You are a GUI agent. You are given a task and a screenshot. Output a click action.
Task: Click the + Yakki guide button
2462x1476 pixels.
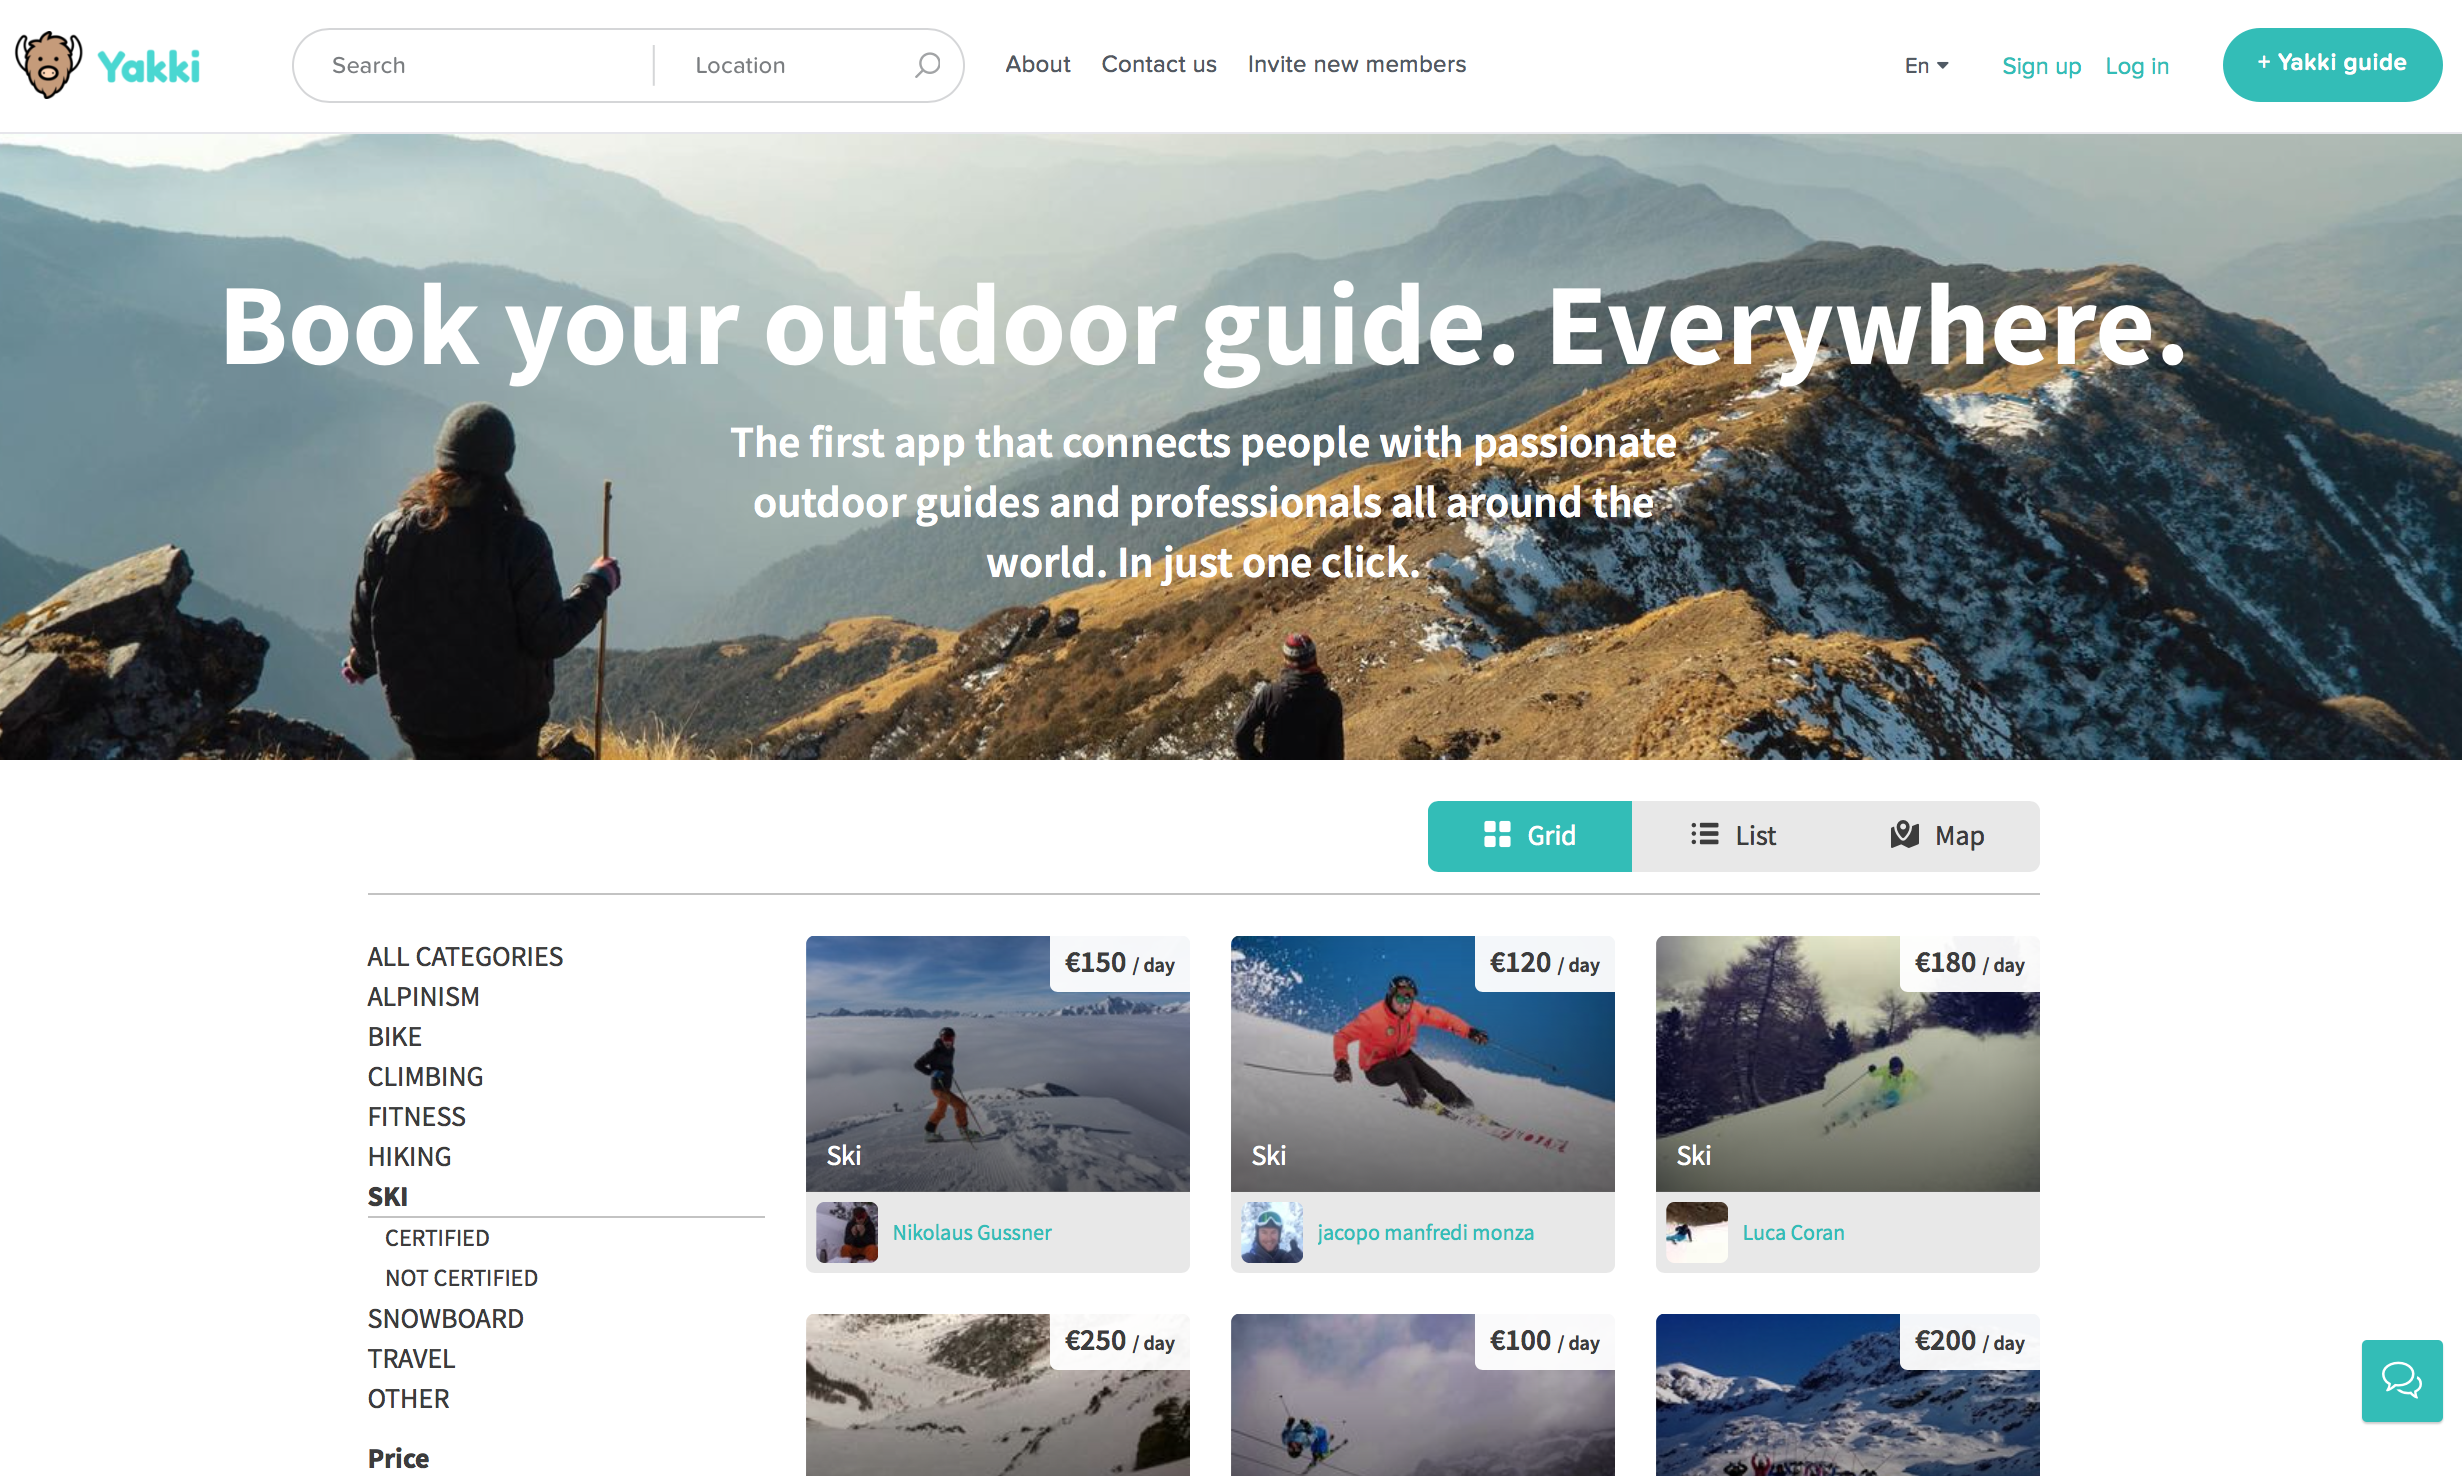tap(2331, 64)
